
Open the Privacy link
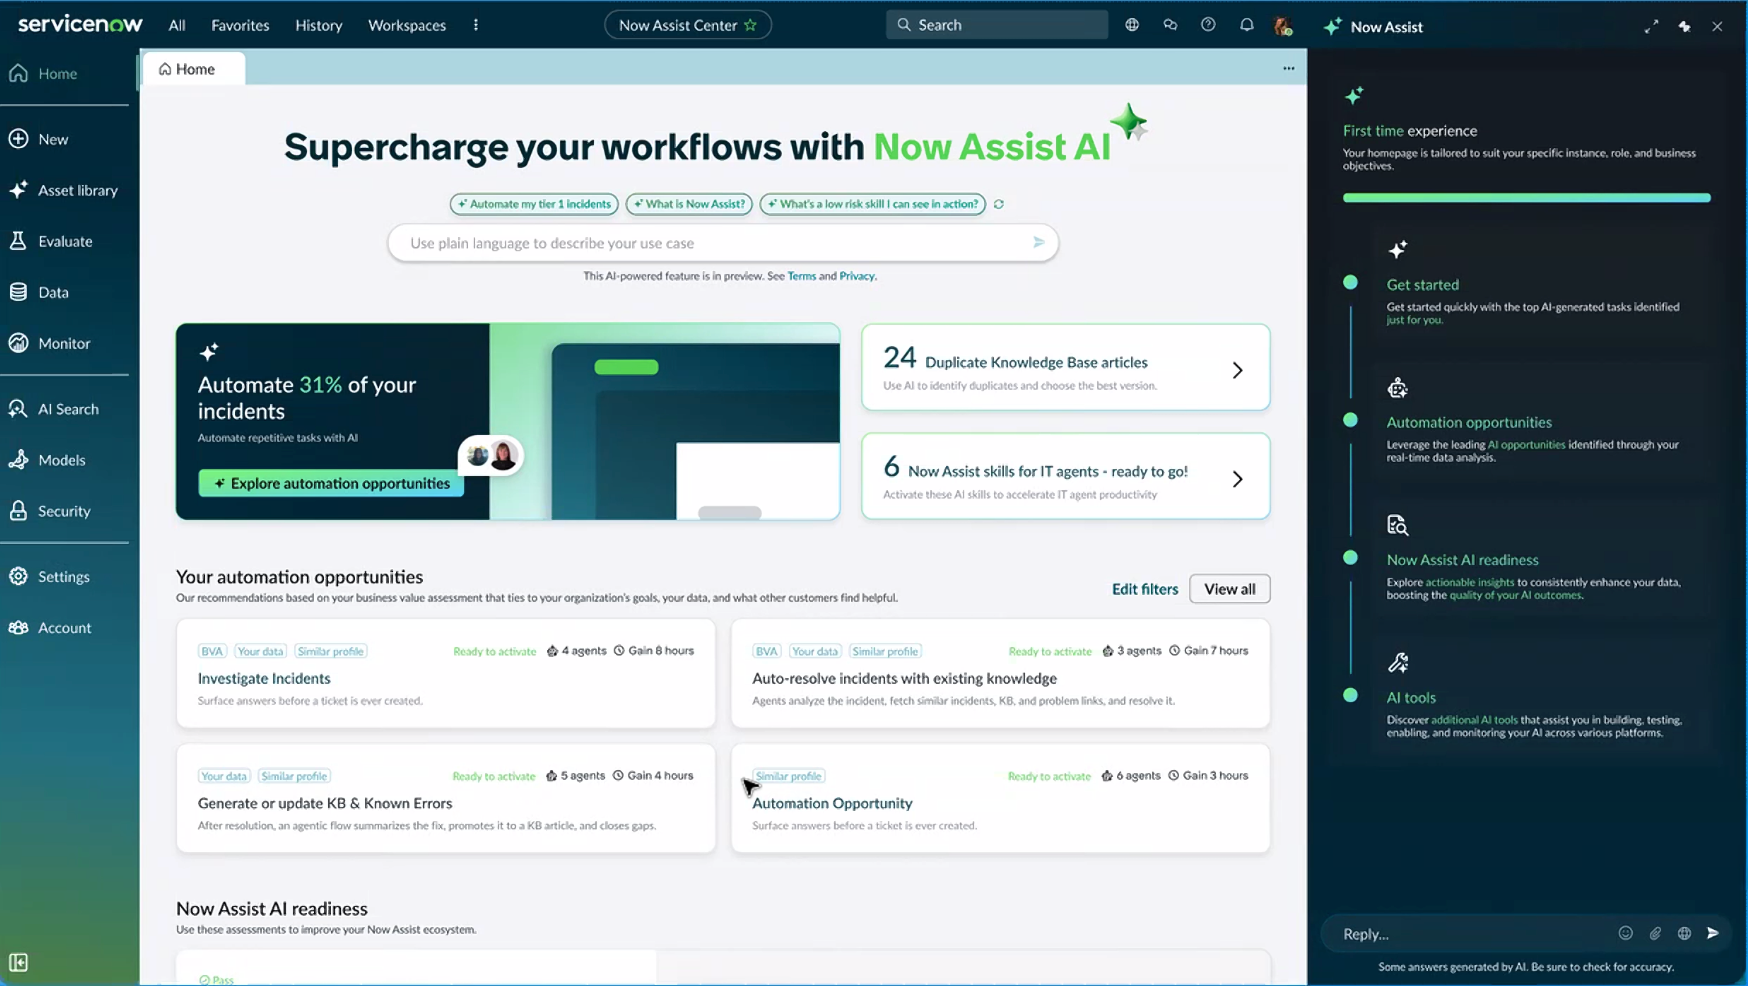tap(856, 276)
